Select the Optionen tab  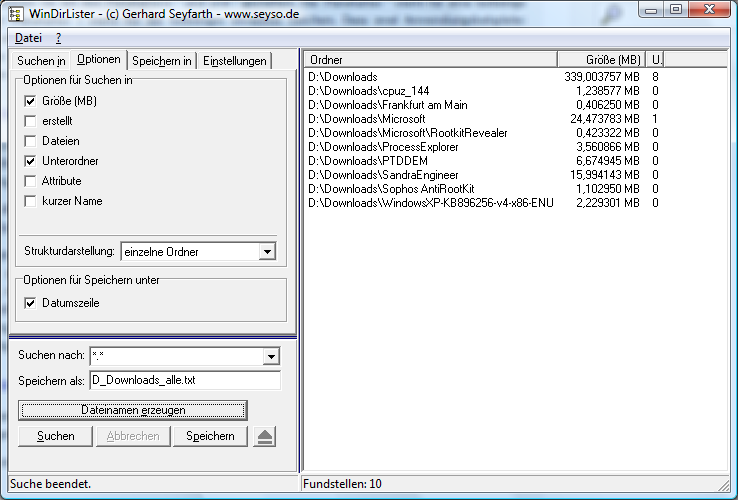(99, 59)
